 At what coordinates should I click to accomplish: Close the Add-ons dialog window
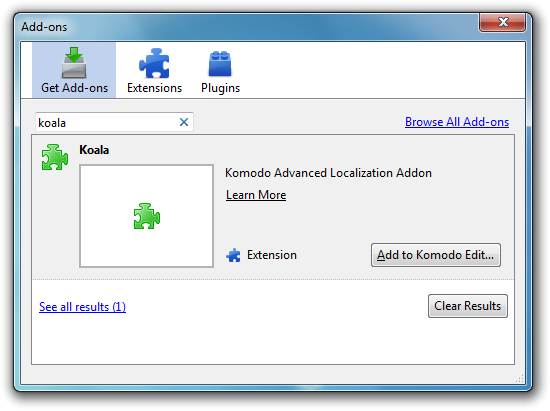tap(502, 22)
